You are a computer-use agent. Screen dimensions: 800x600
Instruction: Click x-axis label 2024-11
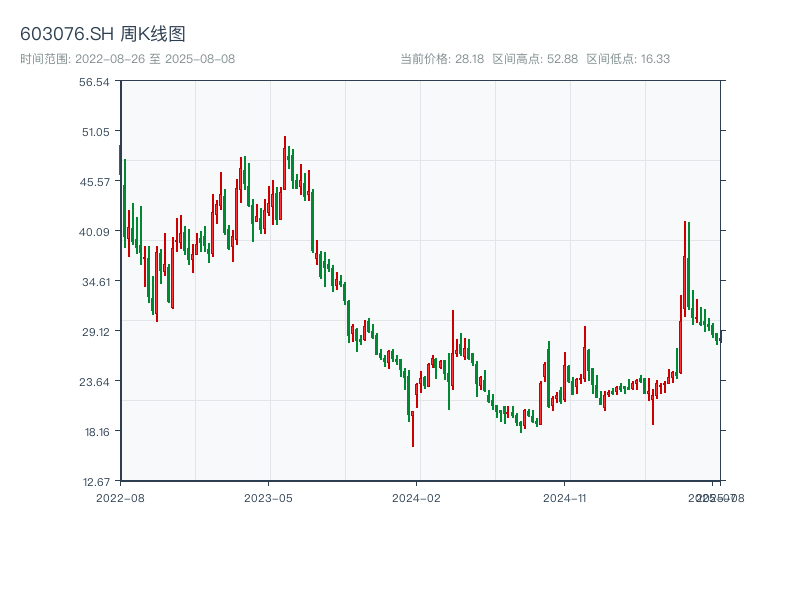click(x=565, y=498)
